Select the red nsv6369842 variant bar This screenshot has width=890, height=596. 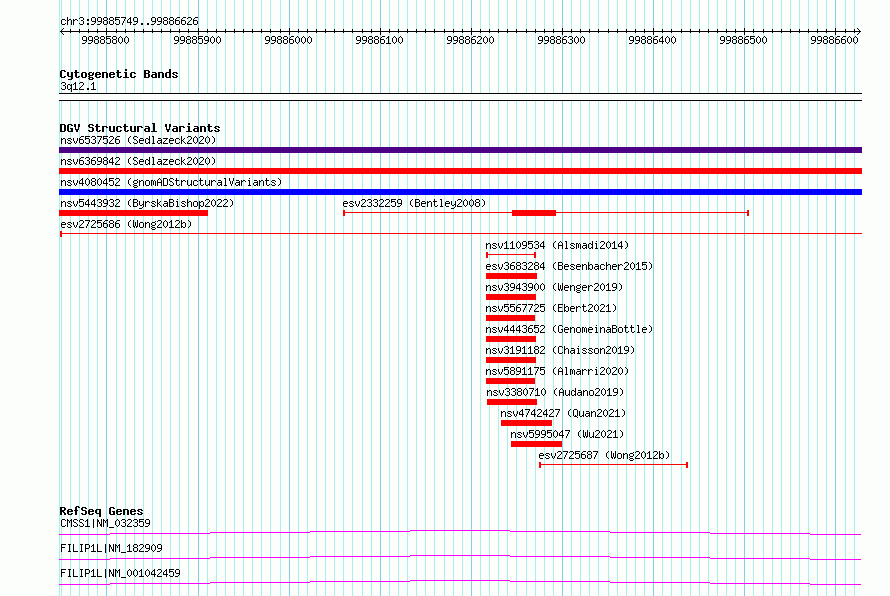[x=460, y=171]
